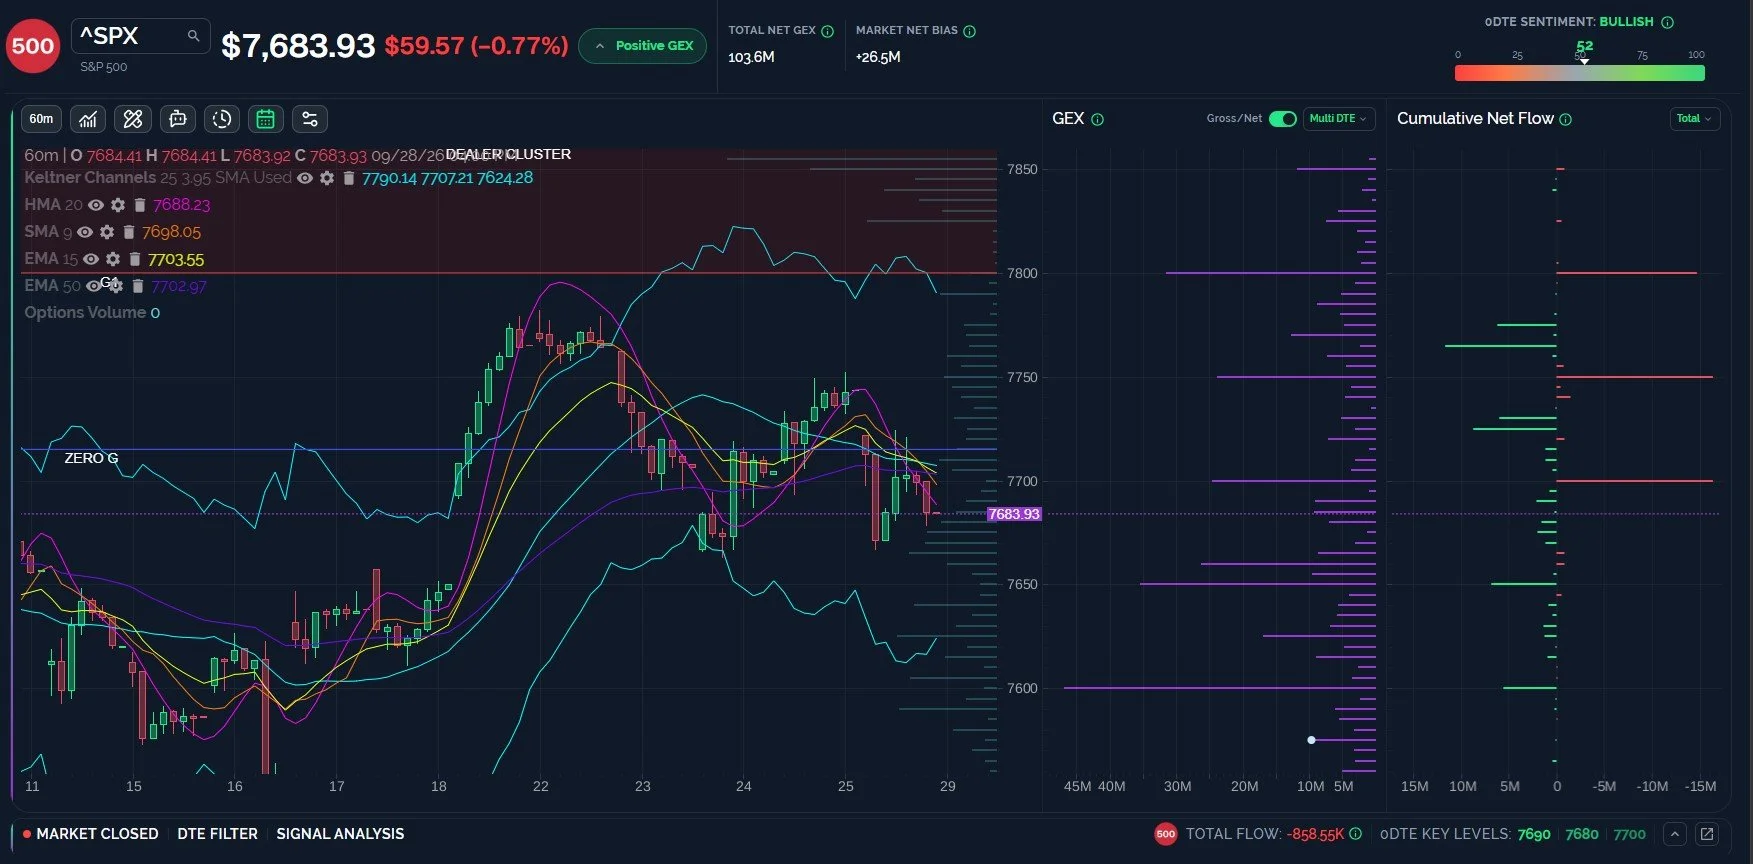Image resolution: width=1753 pixels, height=864 pixels.
Task: Open SMA 9 settings gear
Action: click(107, 232)
